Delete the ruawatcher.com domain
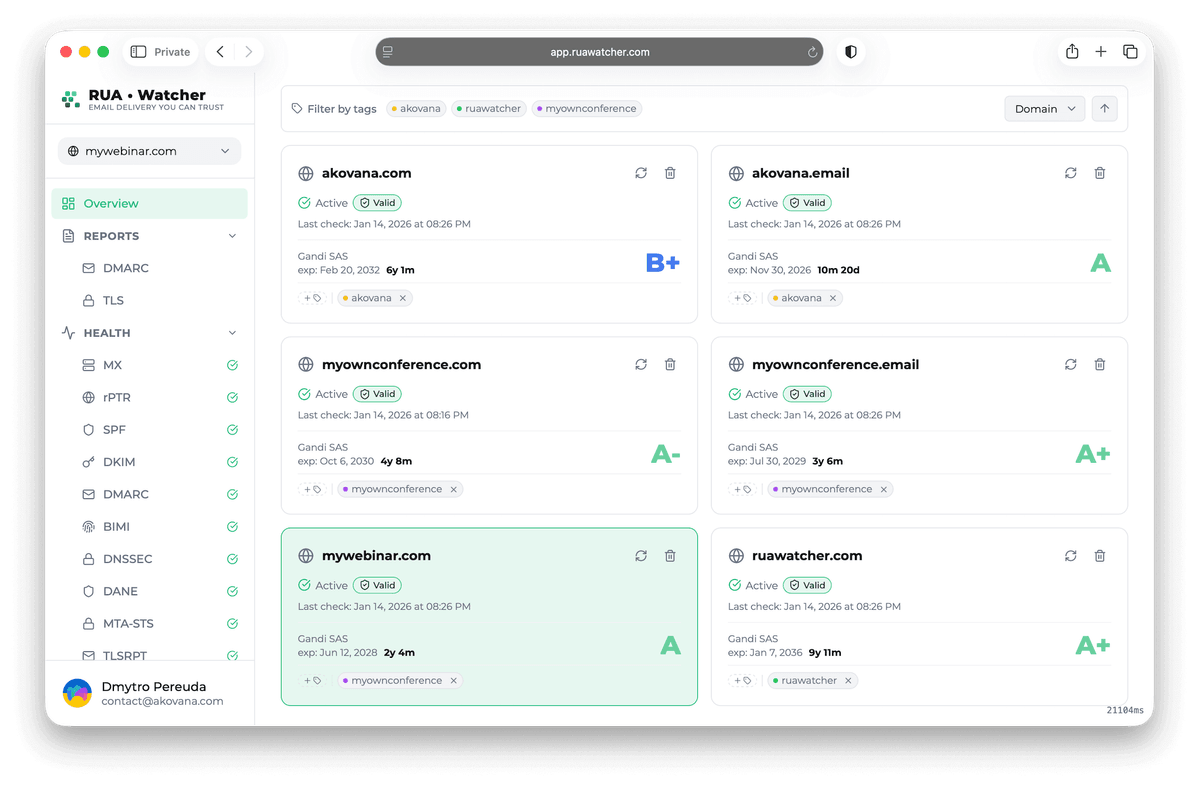Viewport: 1199px width, 786px height. click(x=1100, y=556)
